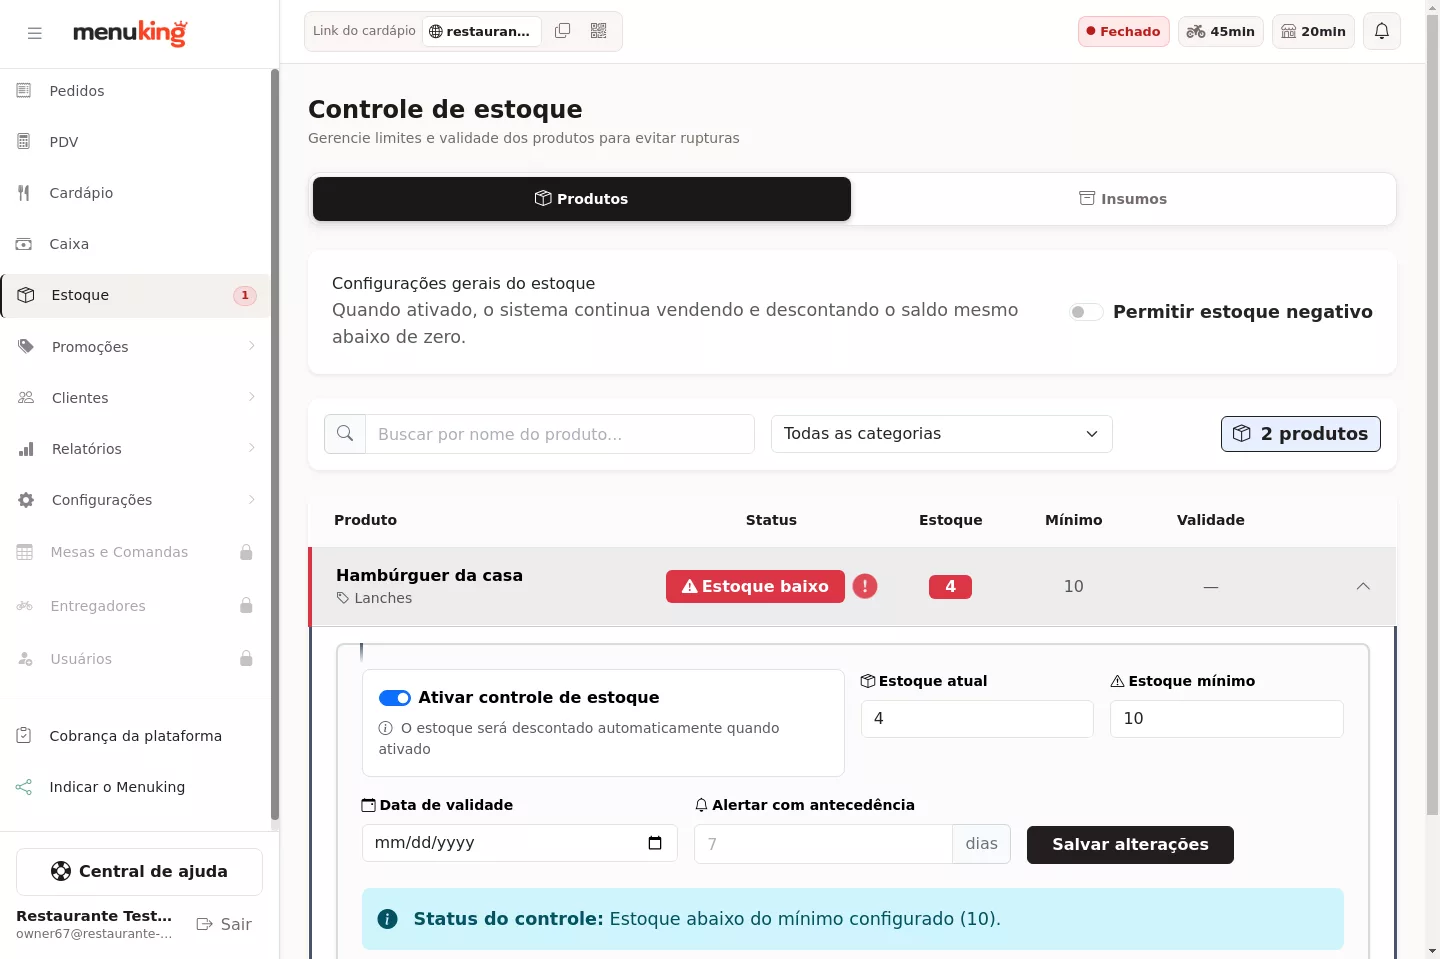This screenshot has height=959, width=1440.
Task: Open Cobrança da plataforma
Action: point(135,736)
